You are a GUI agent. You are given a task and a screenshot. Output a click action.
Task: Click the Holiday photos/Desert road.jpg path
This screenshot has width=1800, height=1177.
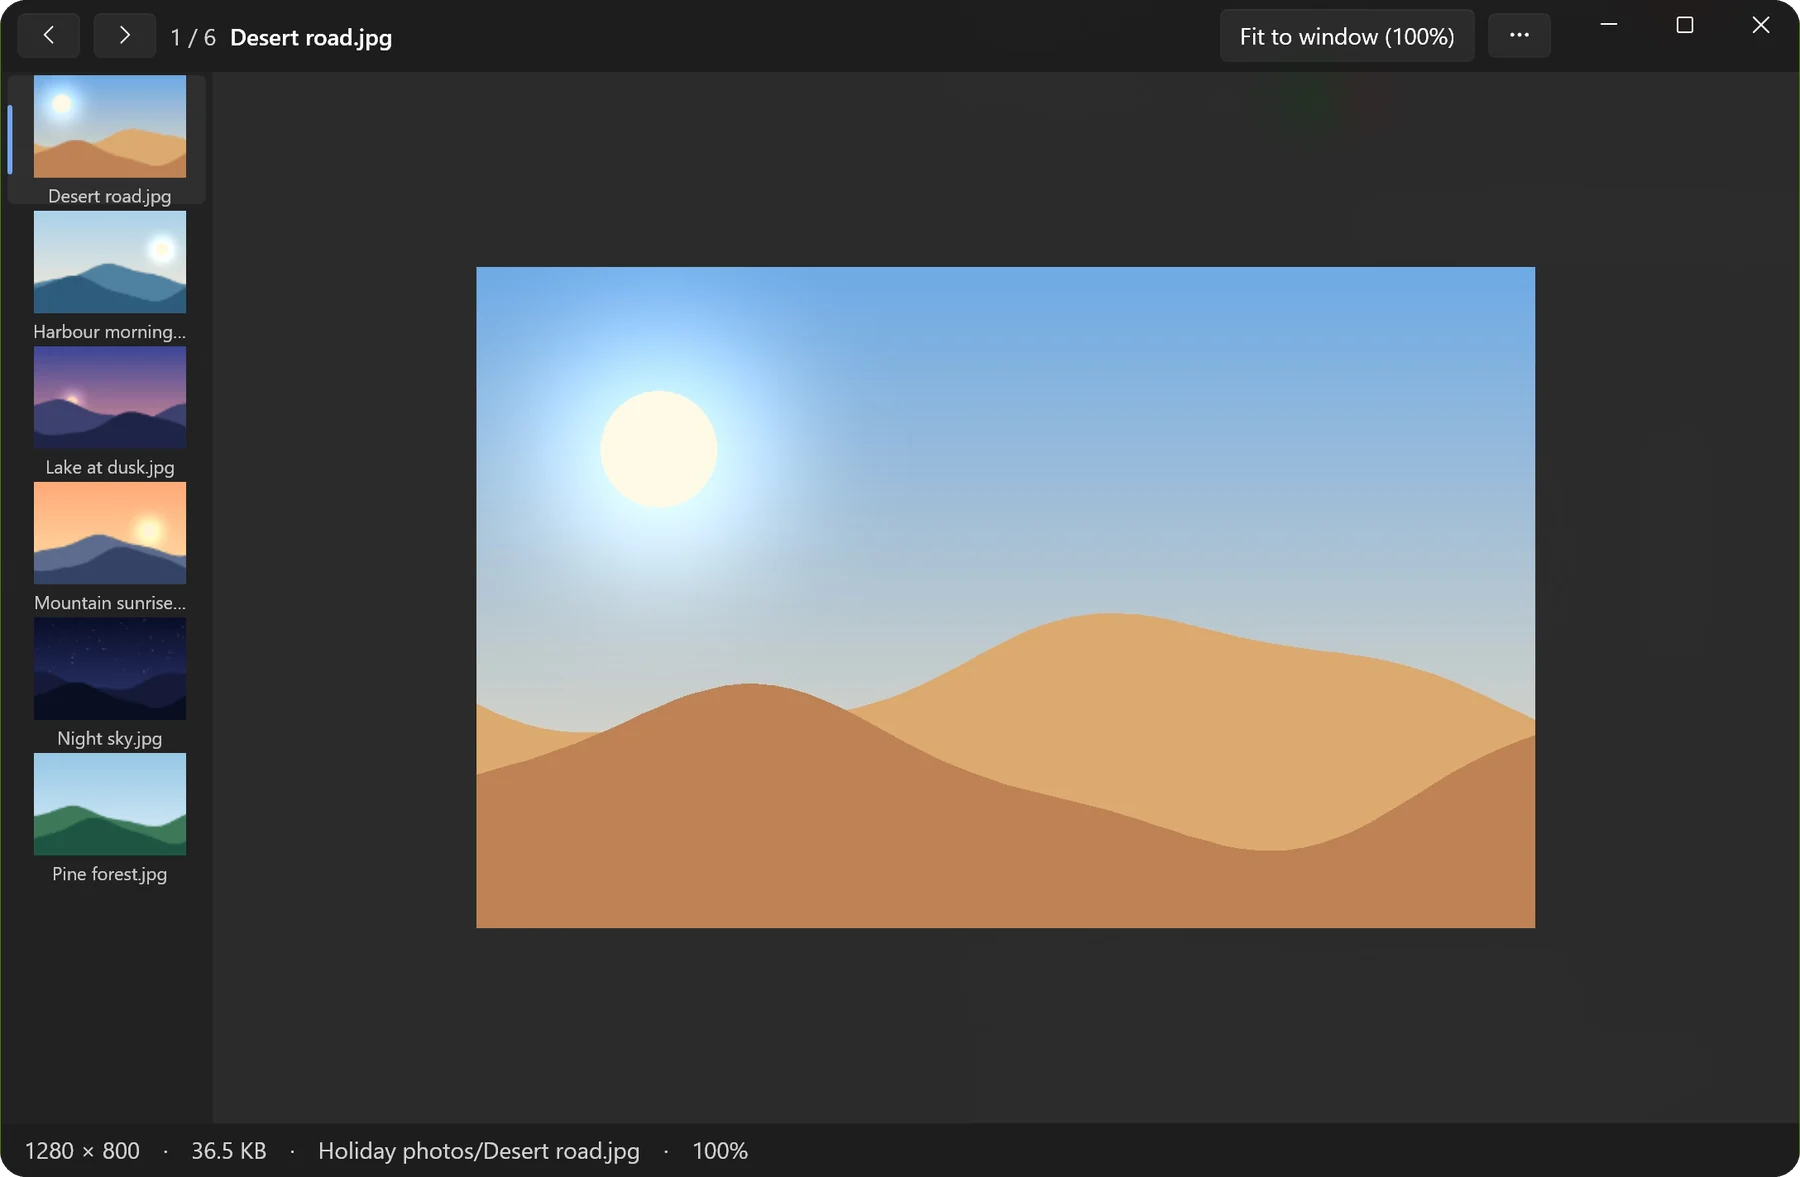[479, 1151]
